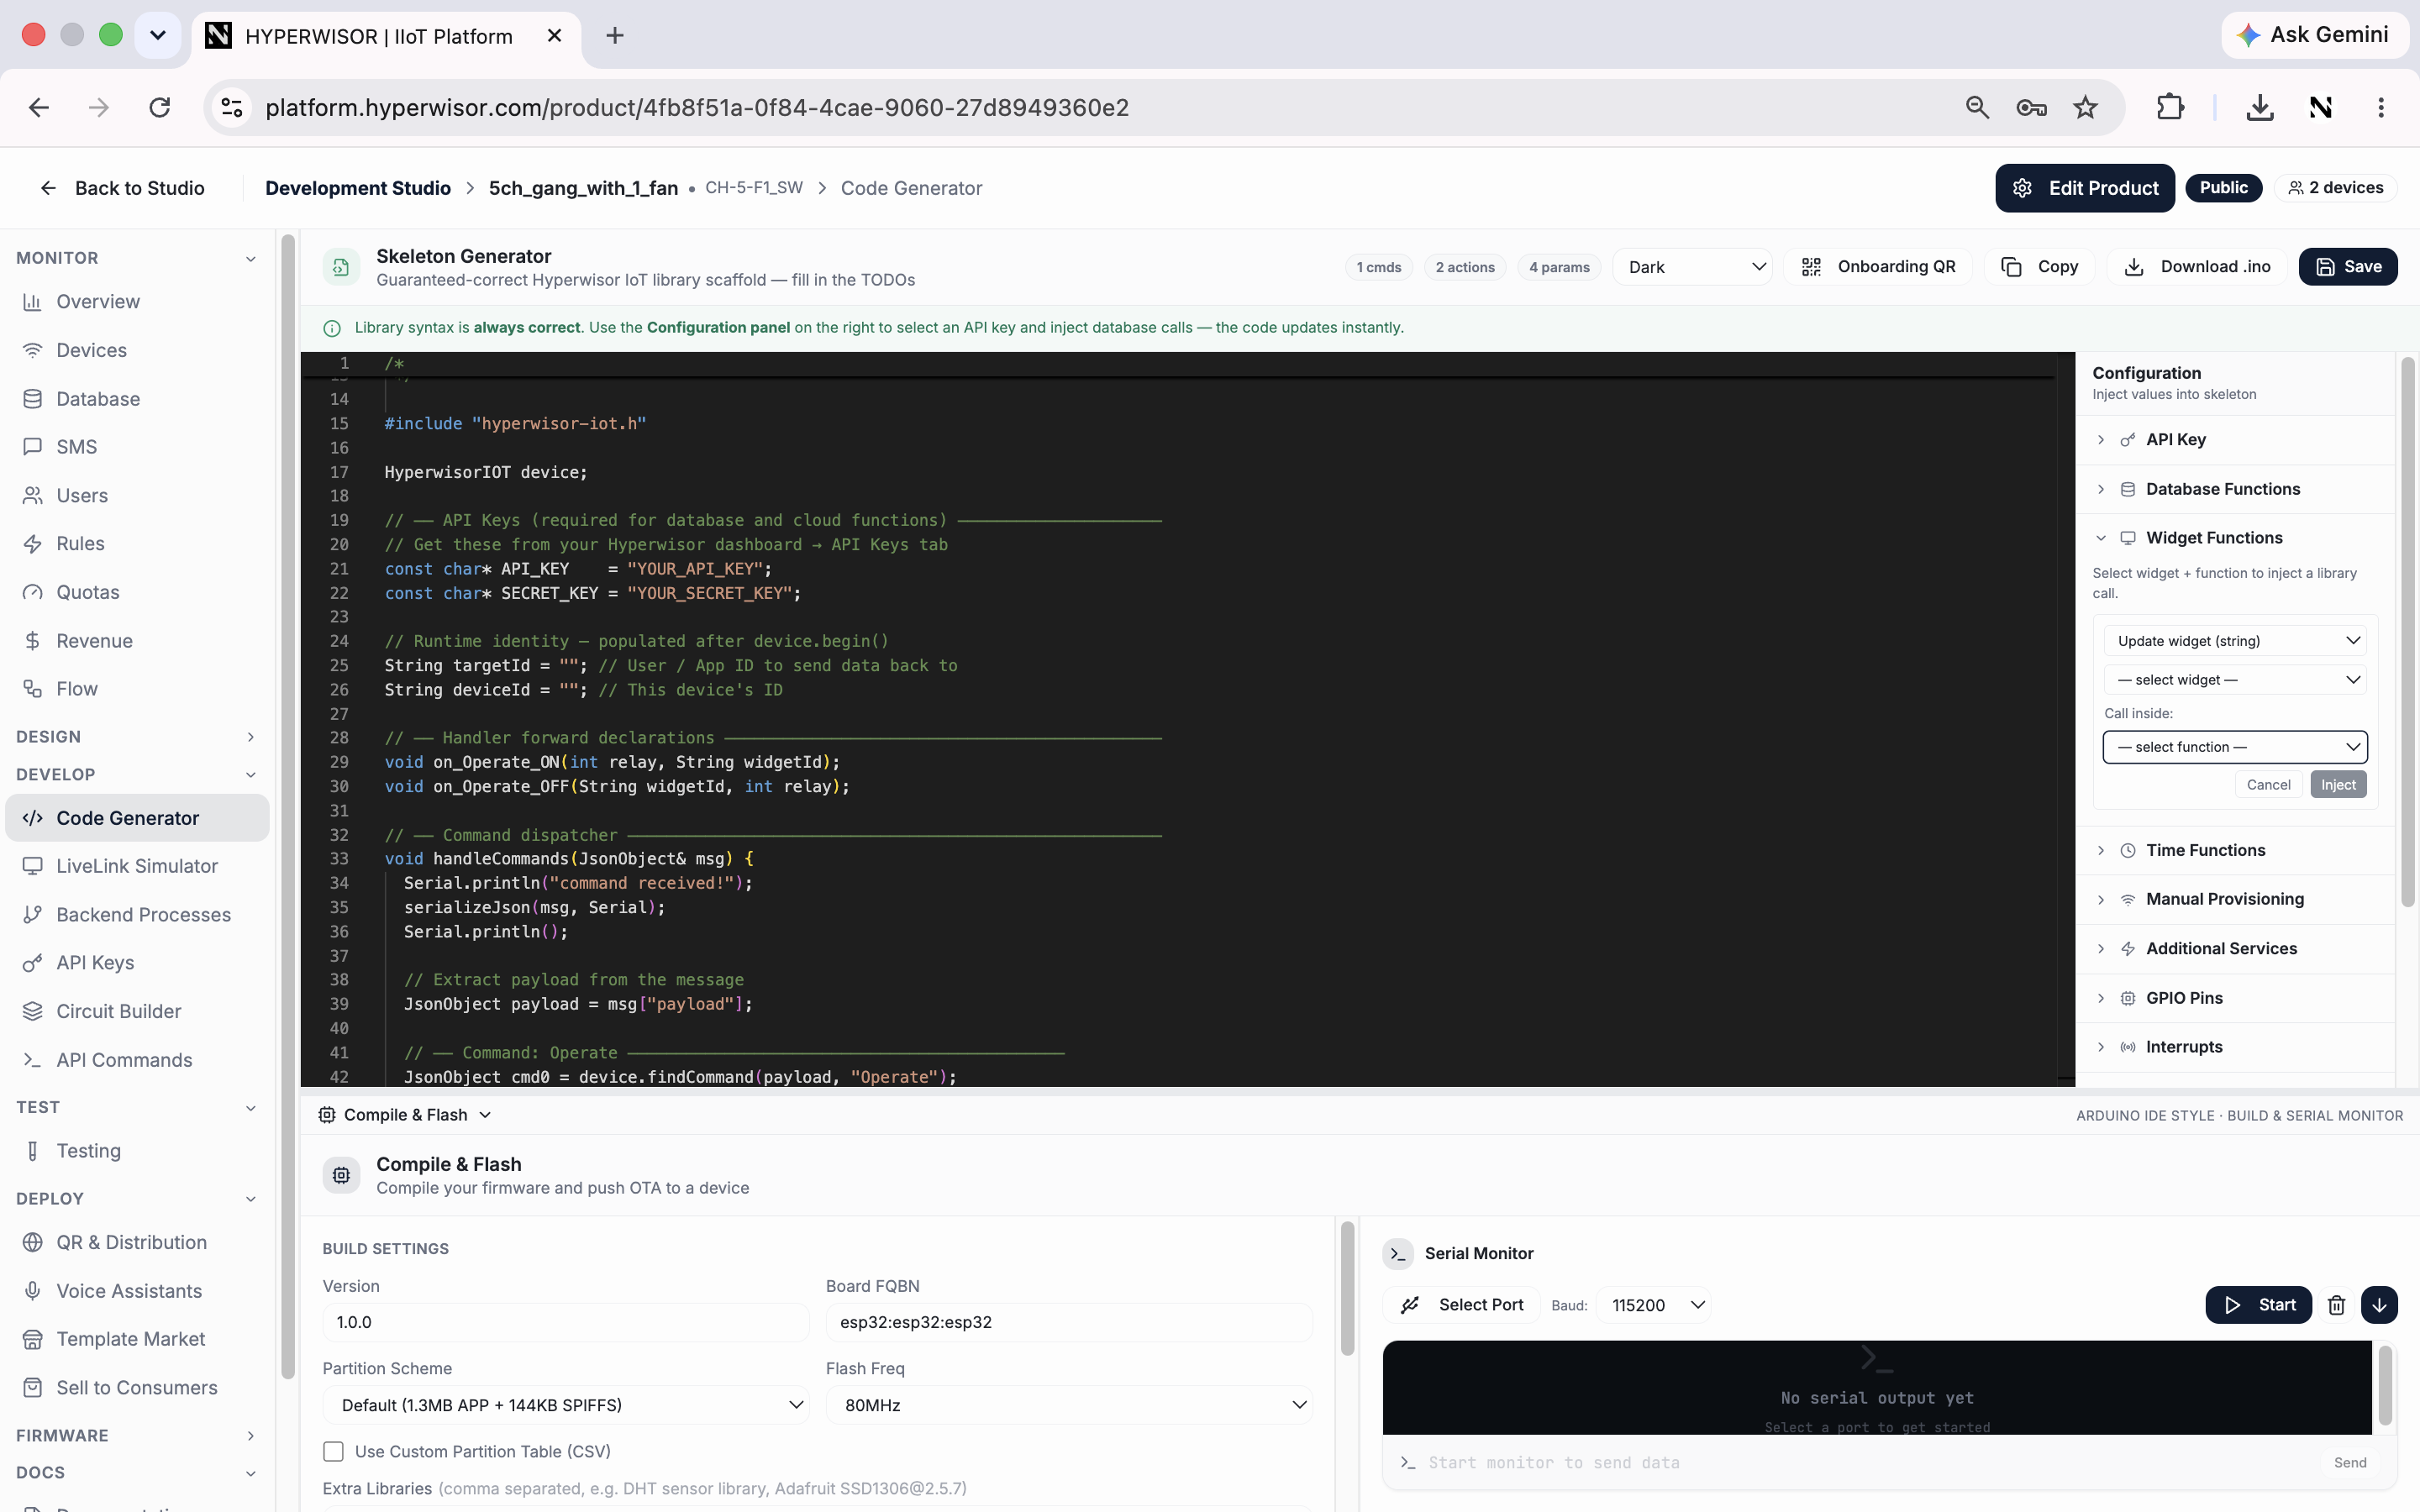Open the Dark theme dropdown
This screenshot has height=1512, width=2420.
[x=1692, y=267]
